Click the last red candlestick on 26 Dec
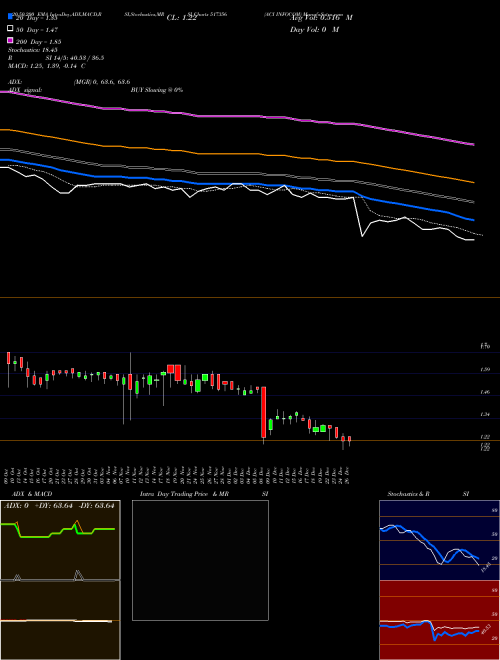This screenshot has height=660, width=500. [x=349, y=440]
